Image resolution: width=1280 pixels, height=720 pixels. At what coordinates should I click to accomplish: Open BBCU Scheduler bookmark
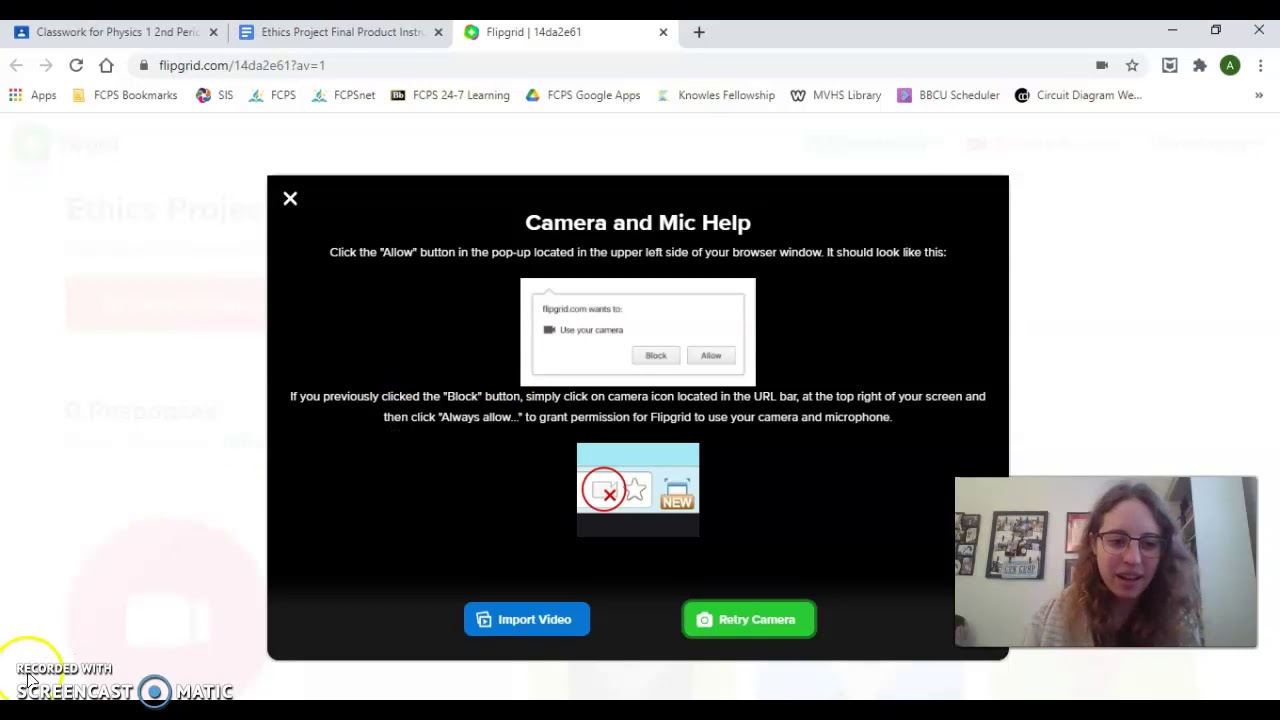click(948, 95)
